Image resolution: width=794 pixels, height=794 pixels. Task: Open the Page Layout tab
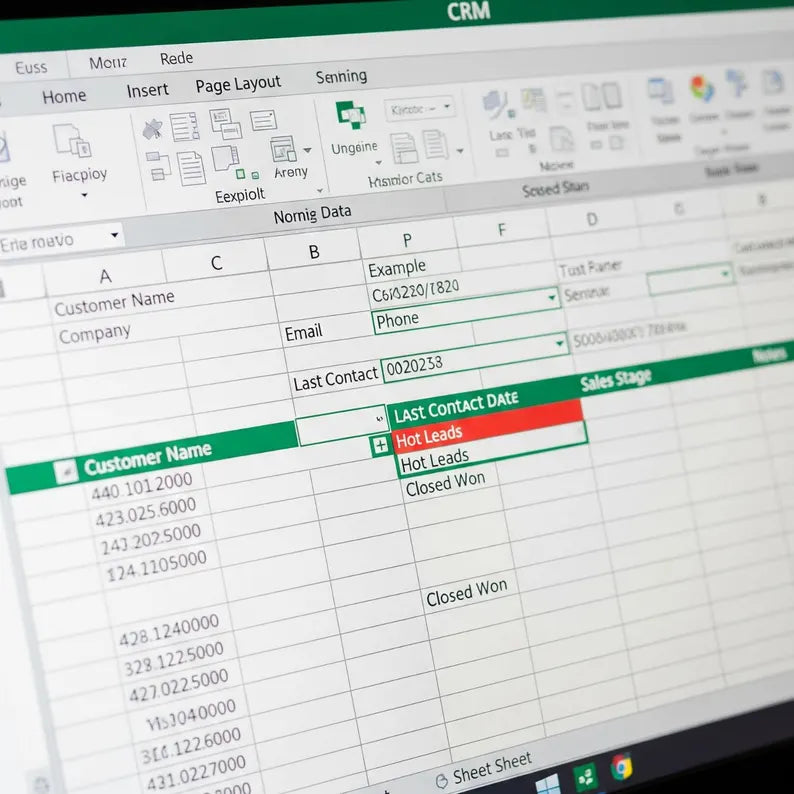pos(238,85)
